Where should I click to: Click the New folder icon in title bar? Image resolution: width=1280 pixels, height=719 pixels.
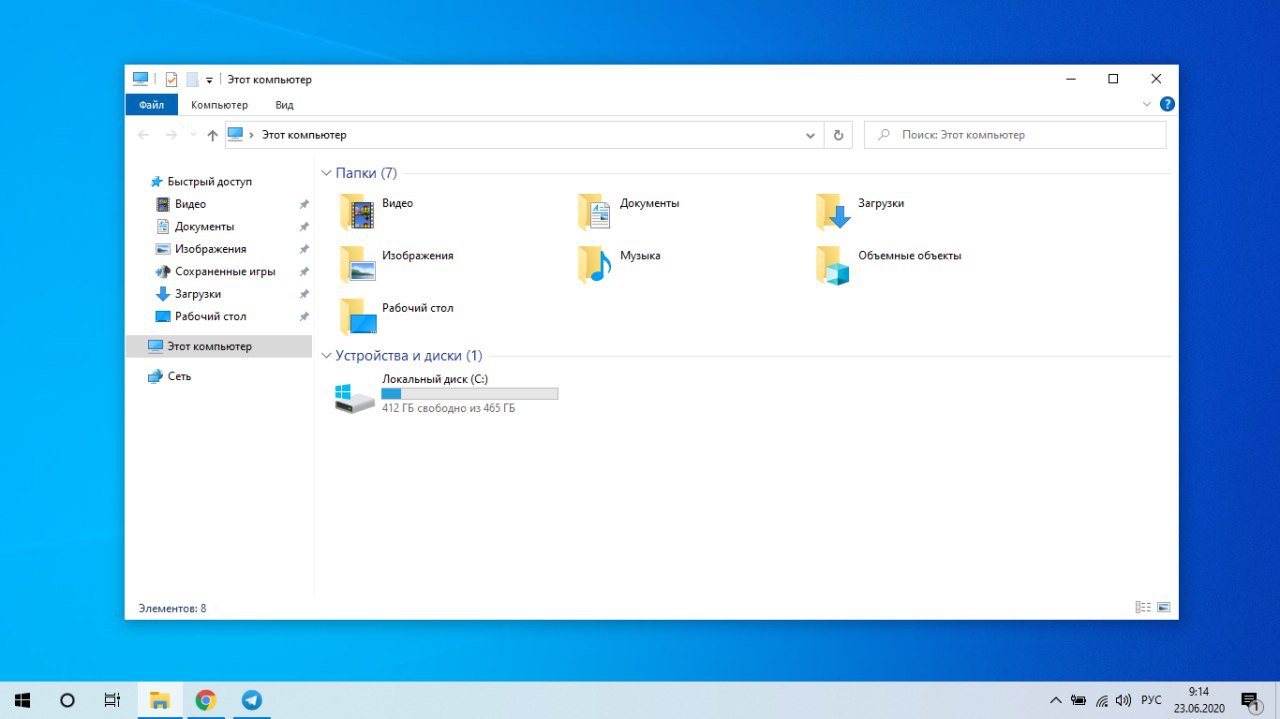click(192, 79)
